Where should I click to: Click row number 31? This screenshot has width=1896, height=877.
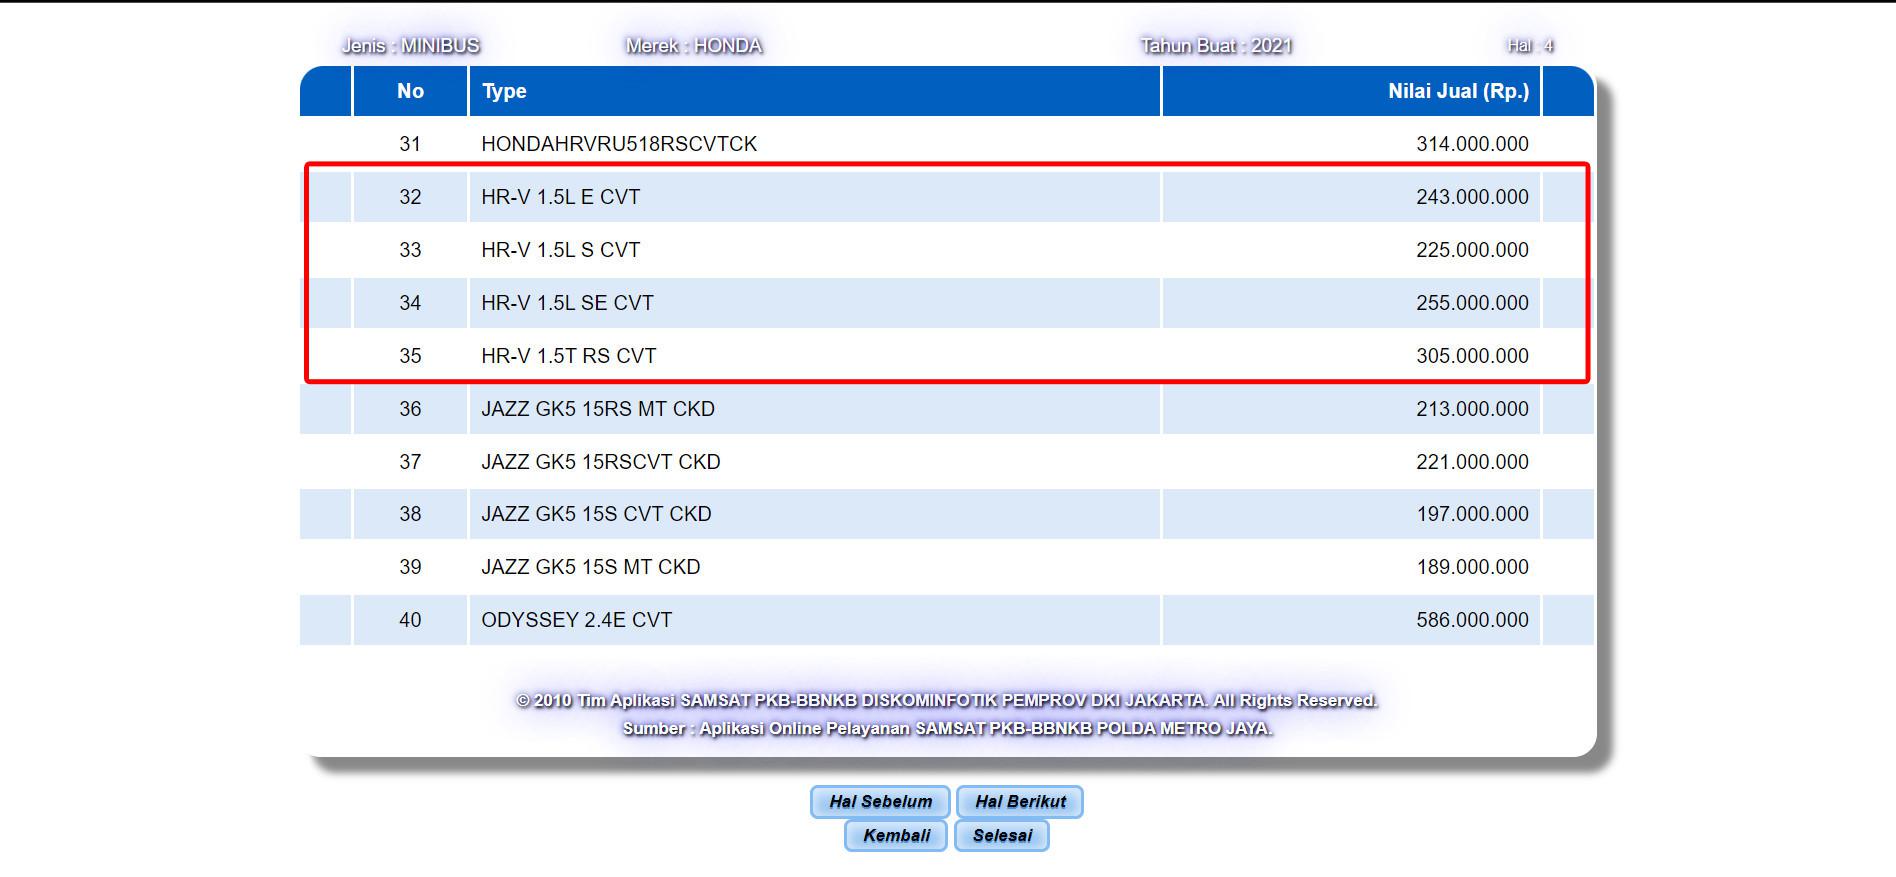pos(410,144)
